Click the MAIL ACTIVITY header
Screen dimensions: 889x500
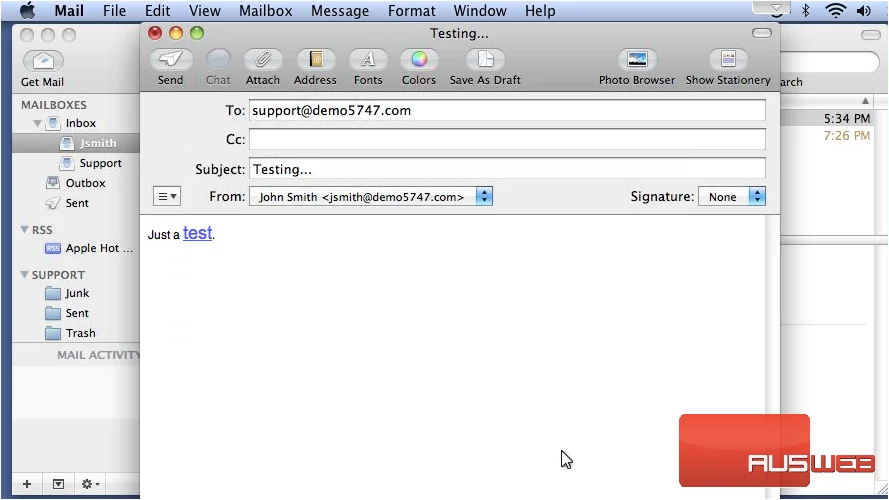pos(98,355)
